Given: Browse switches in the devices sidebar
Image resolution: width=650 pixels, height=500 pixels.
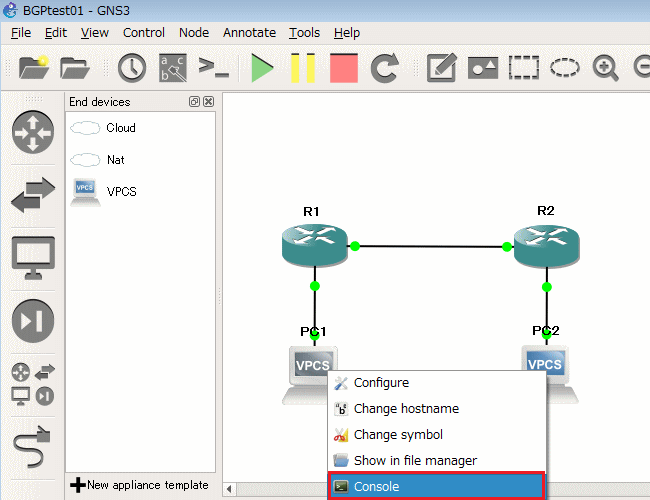Looking at the screenshot, I should (33, 195).
